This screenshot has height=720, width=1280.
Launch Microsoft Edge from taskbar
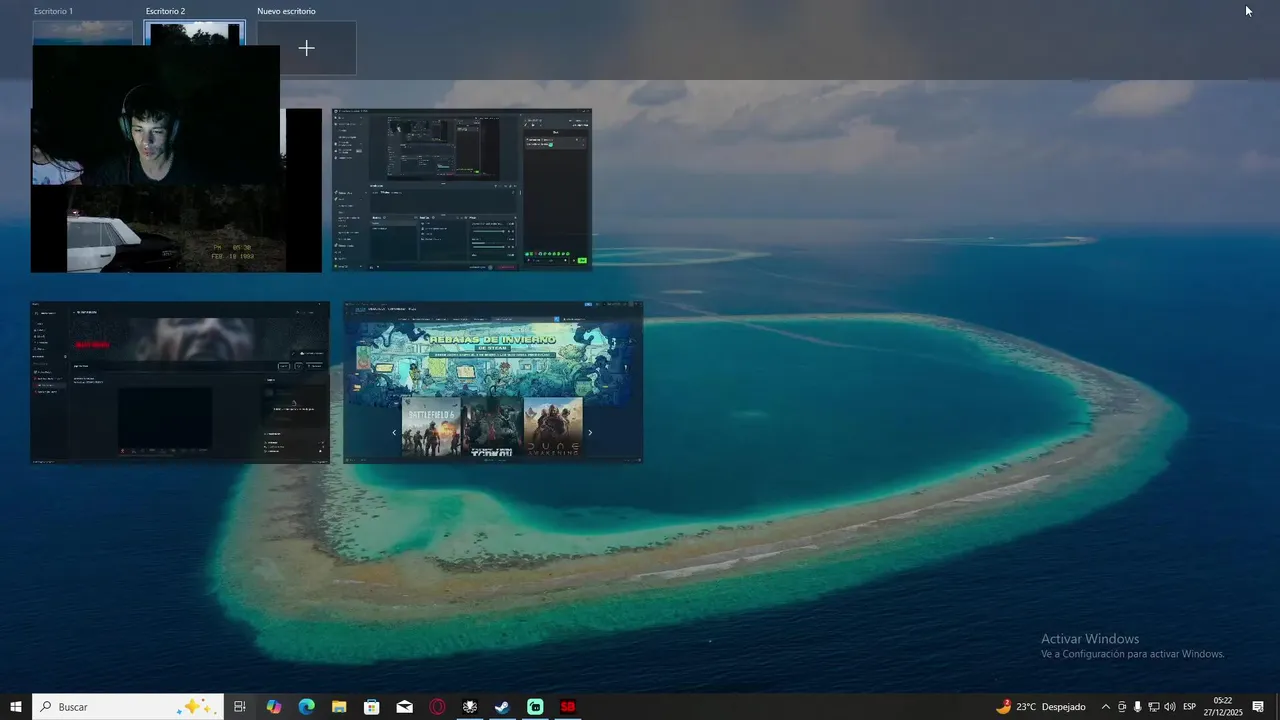coord(307,707)
